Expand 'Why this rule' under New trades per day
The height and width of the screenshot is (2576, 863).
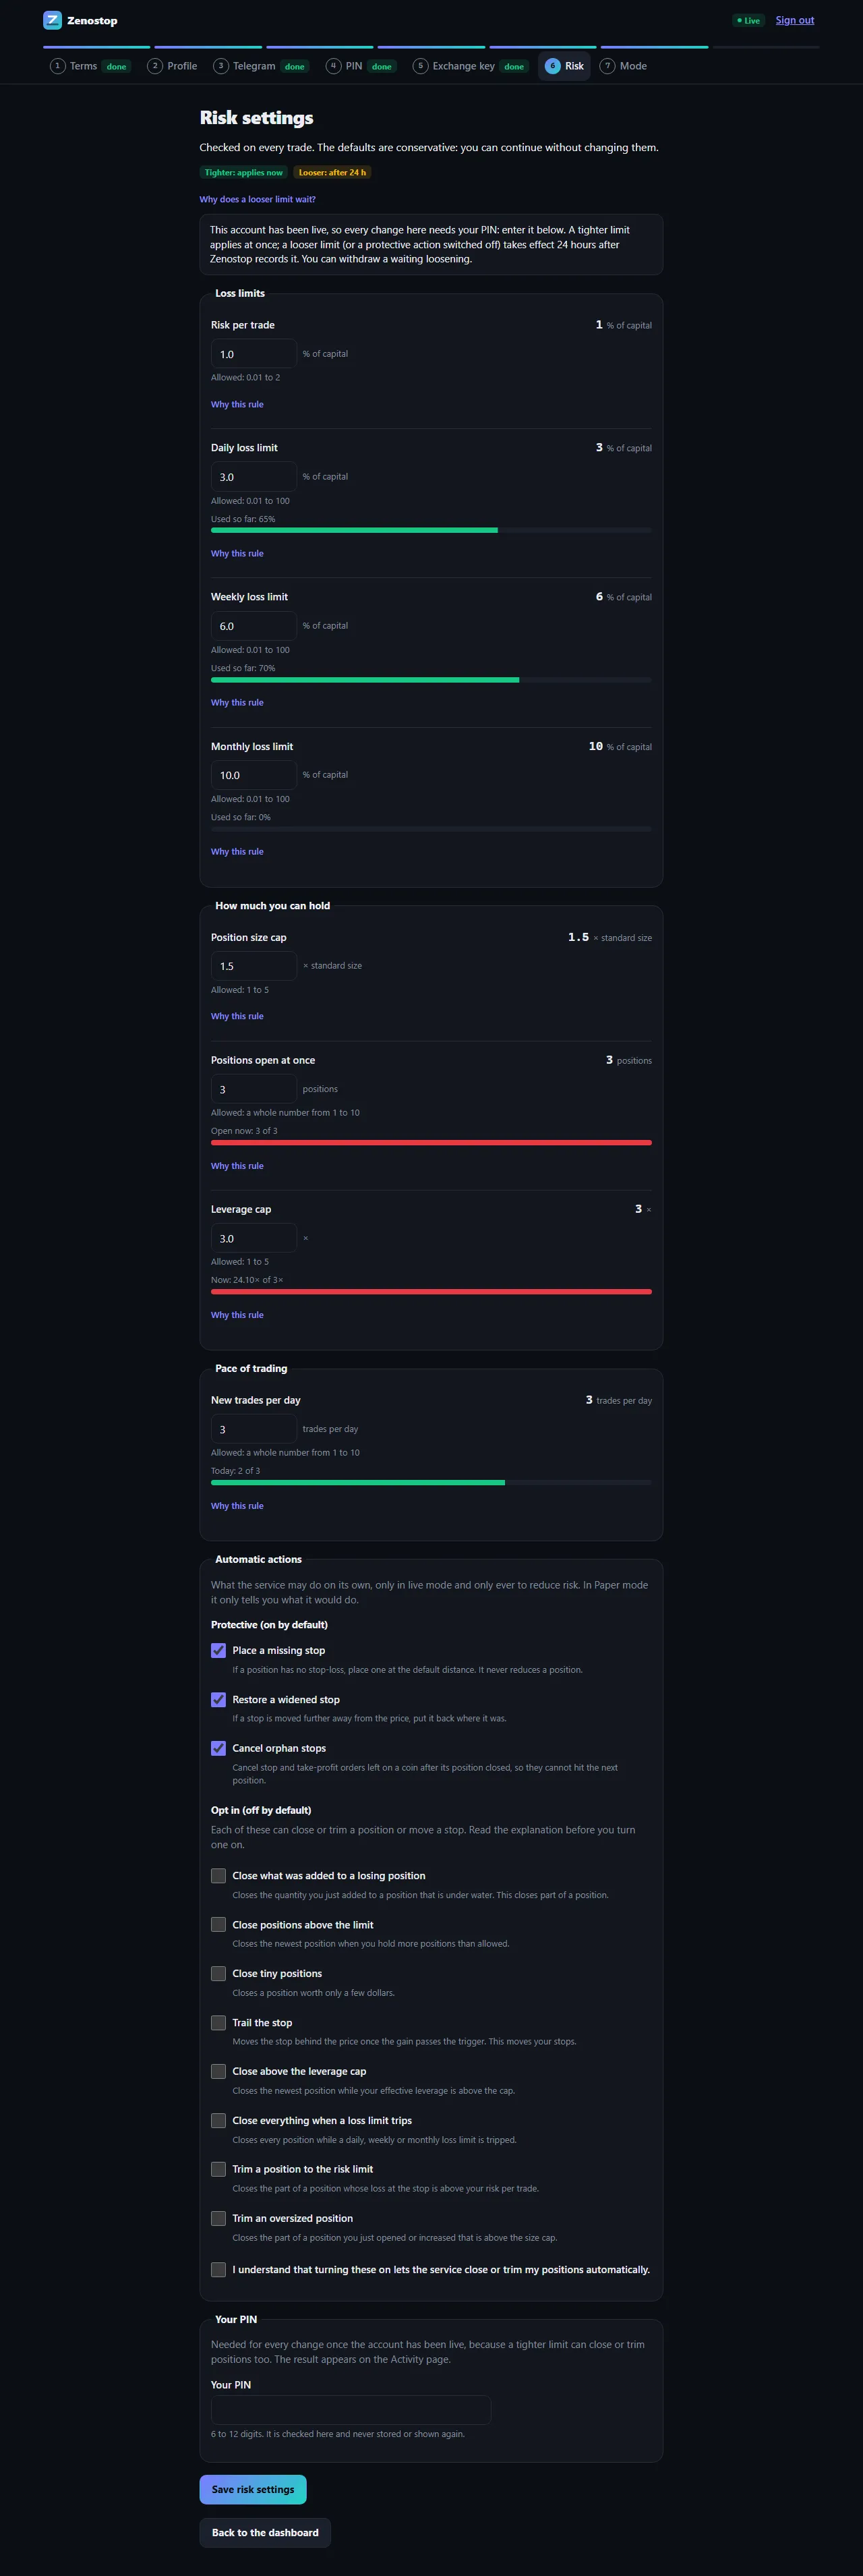pos(237,1505)
